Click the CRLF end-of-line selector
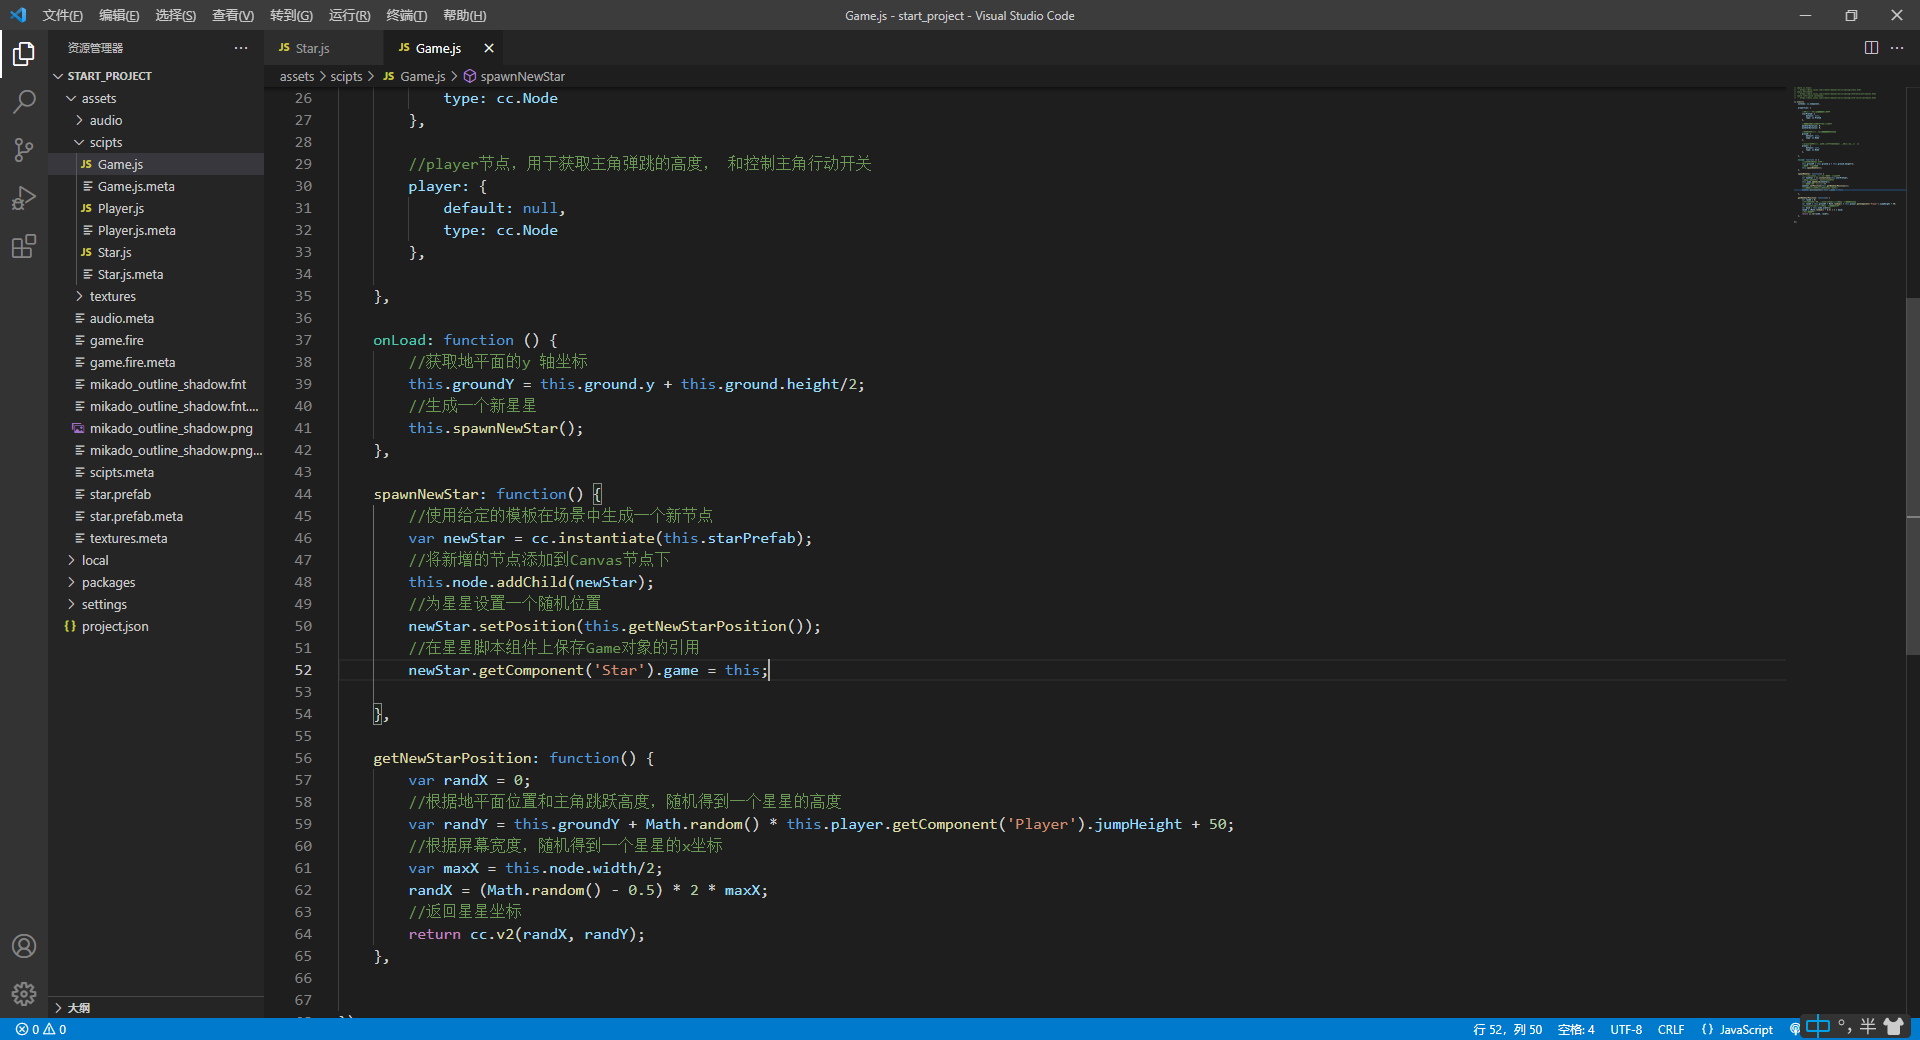 (1670, 1029)
